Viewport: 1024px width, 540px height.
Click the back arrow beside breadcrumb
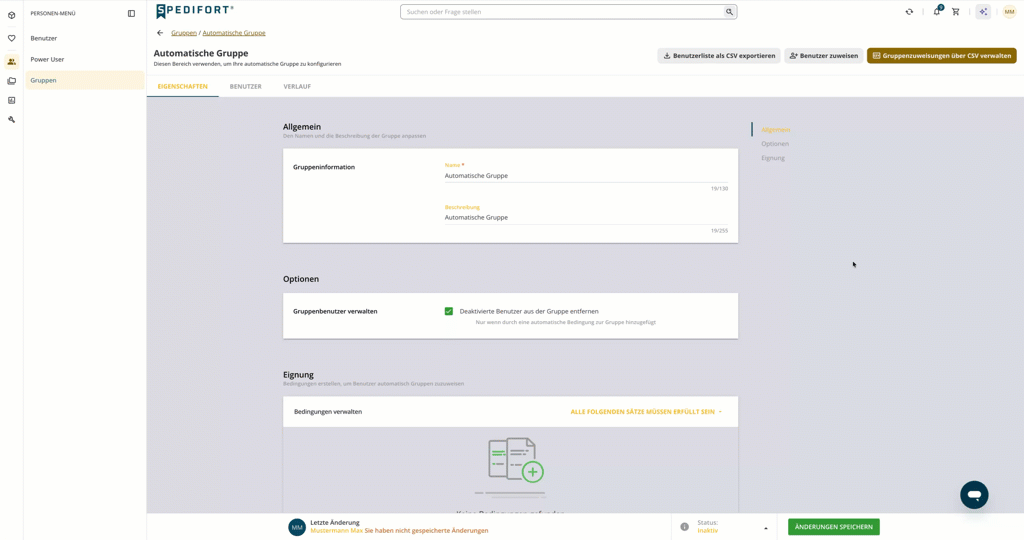click(x=160, y=33)
